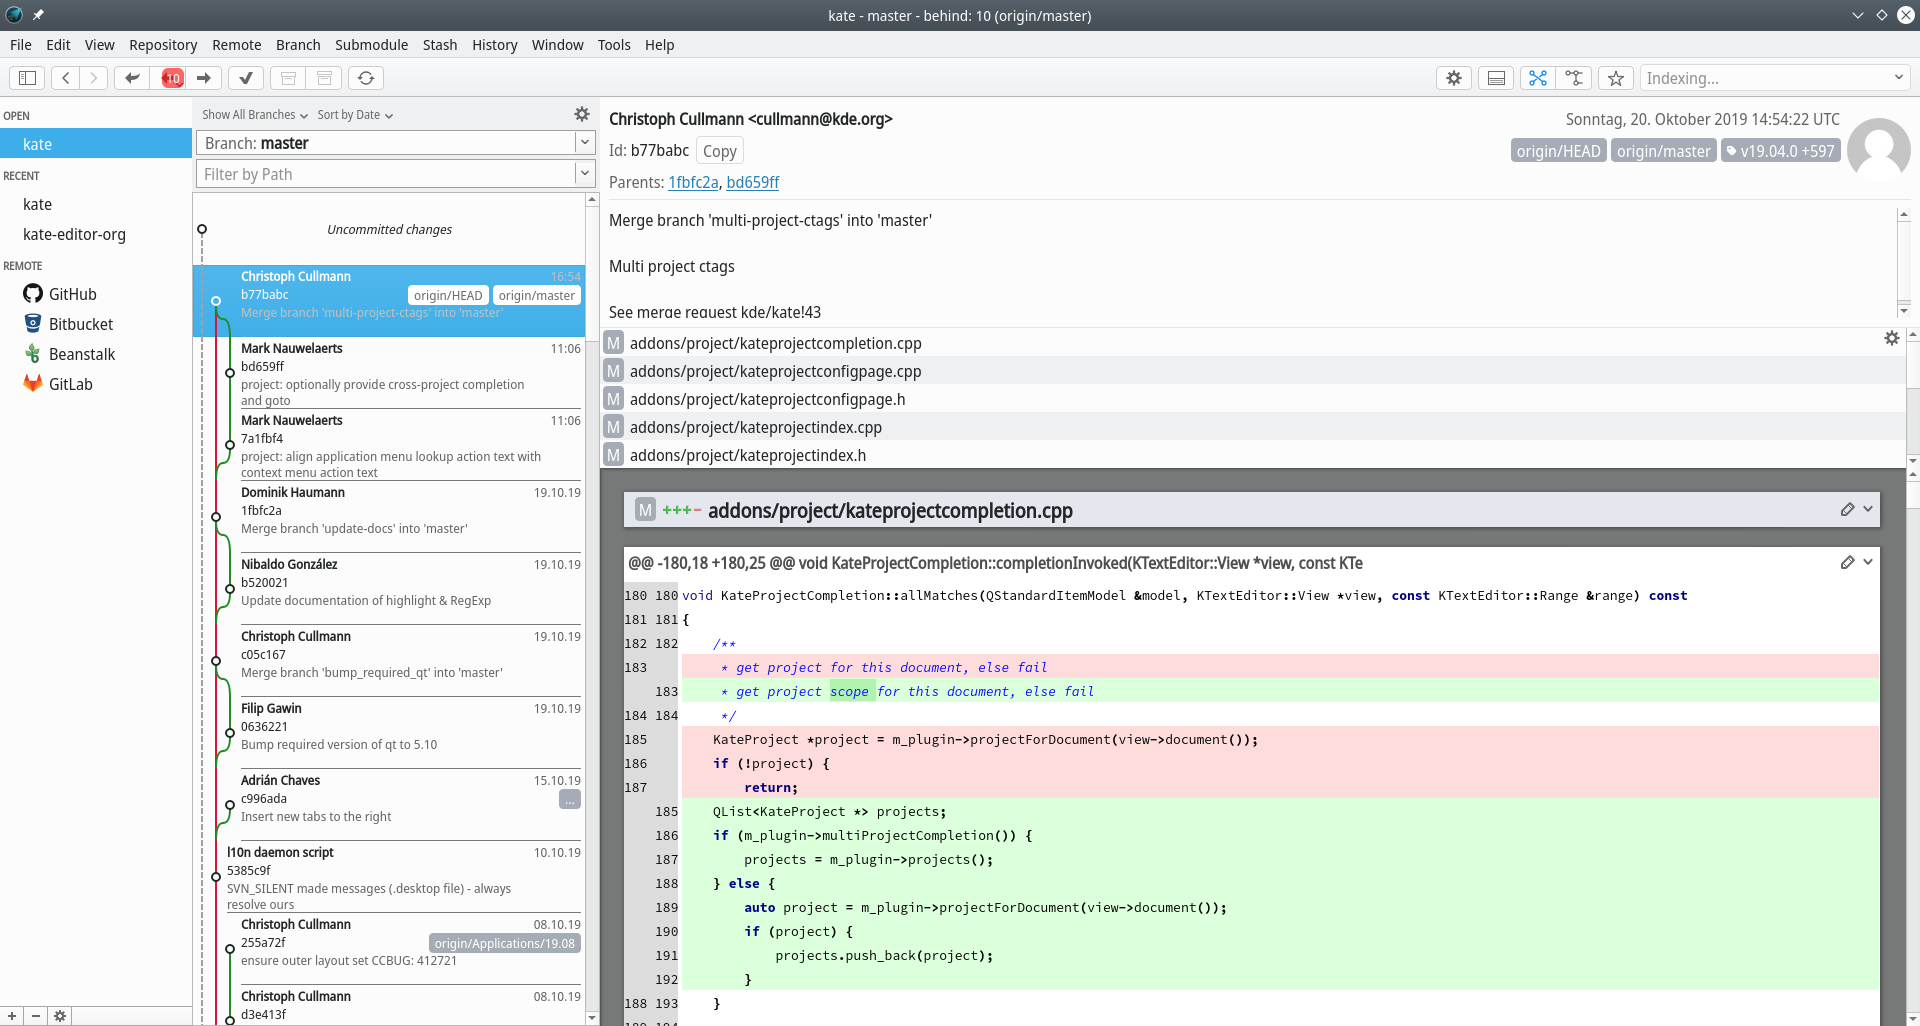This screenshot has width=1920, height=1026.
Task: Open the Repository menu
Action: (163, 45)
